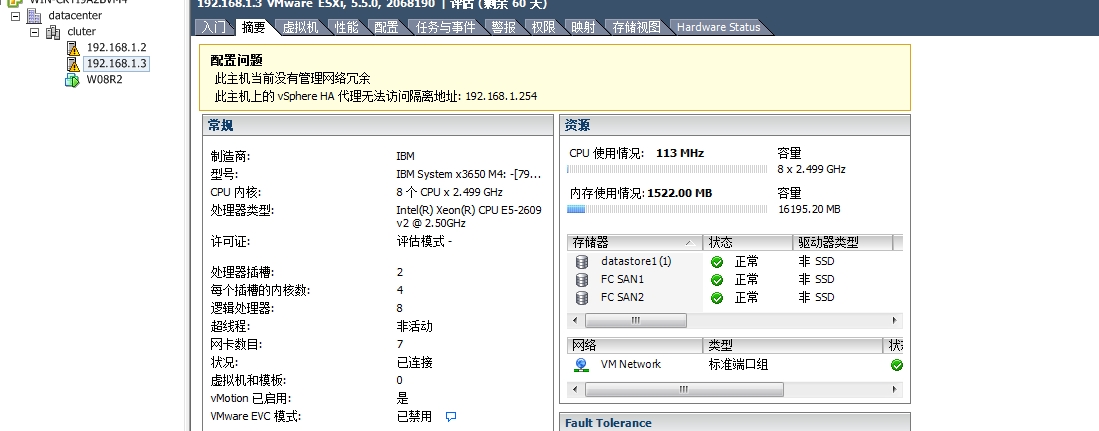Click the FC SAN1 datastore icon
The height and width of the screenshot is (431, 1099).
tap(582, 280)
